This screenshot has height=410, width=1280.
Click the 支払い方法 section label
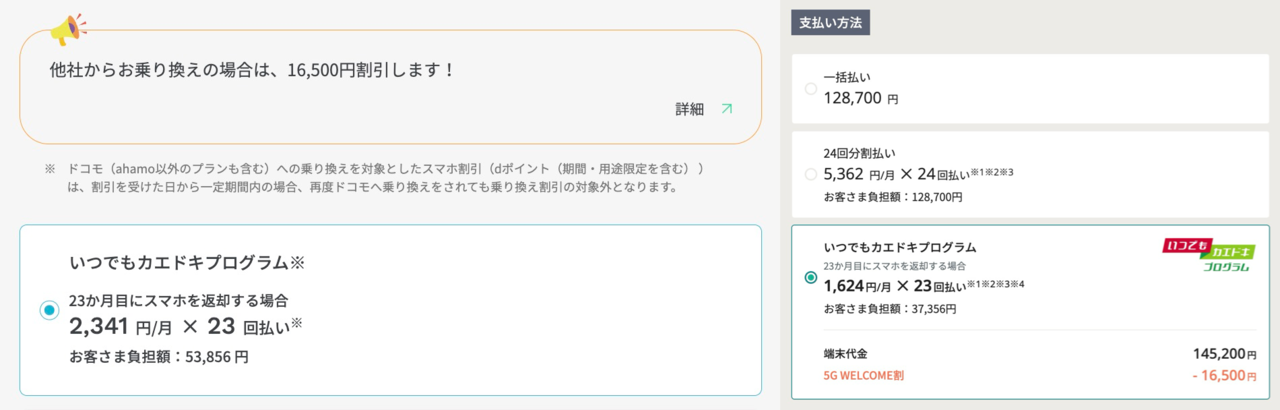click(x=830, y=22)
